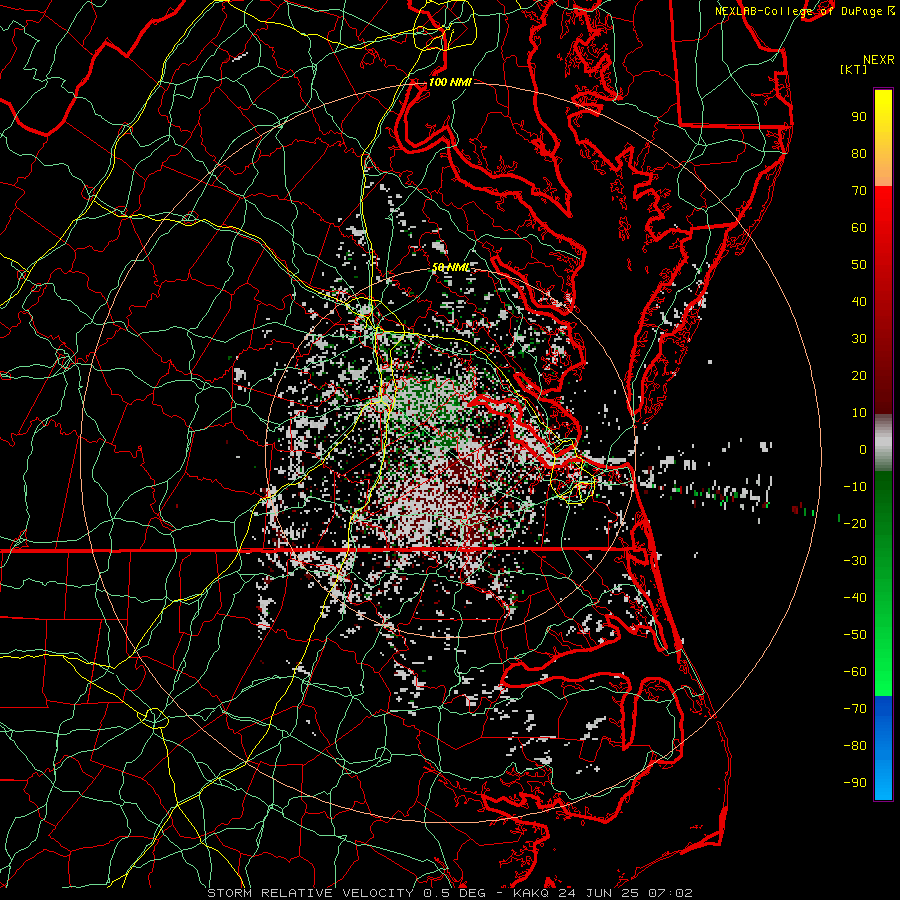Click the "80" value on the velocity scale
This screenshot has width=900, height=900.
point(859,153)
